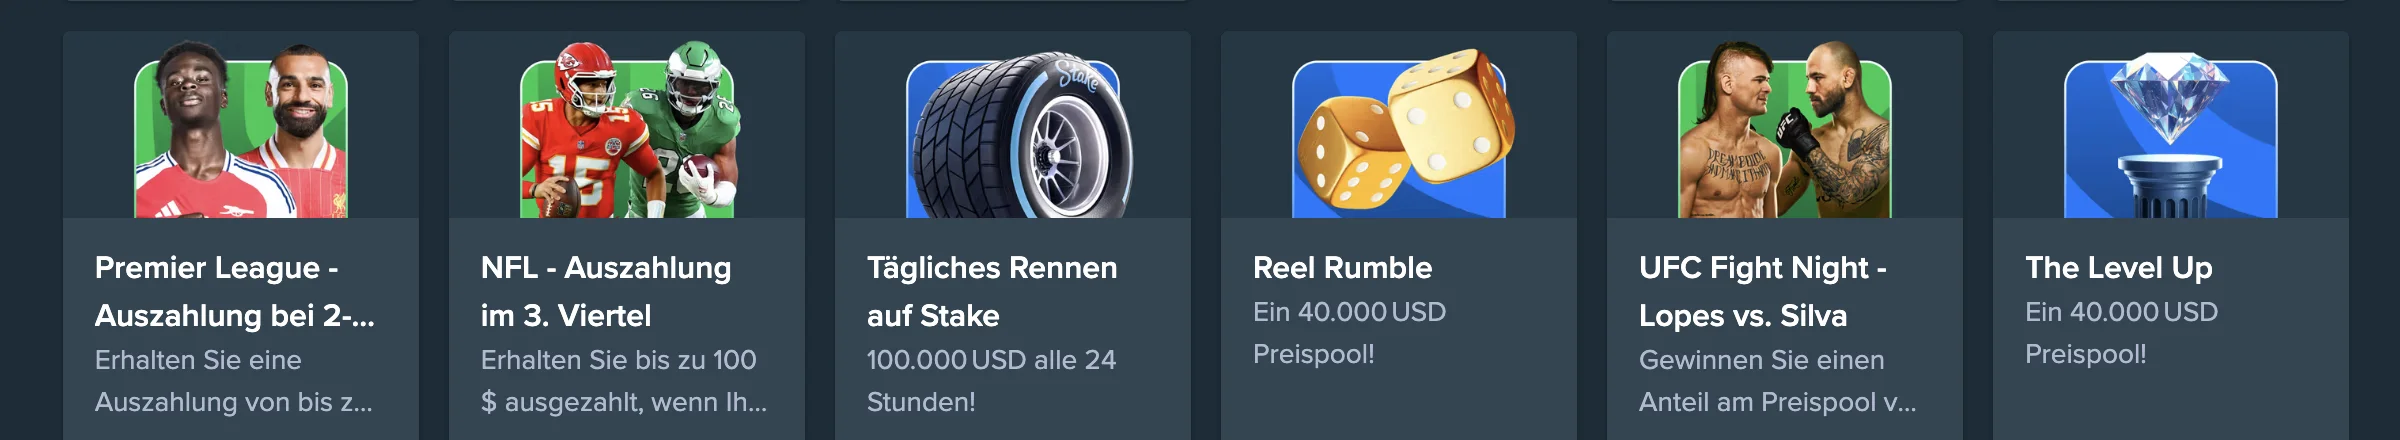Open the Premier League footballers promotion image

tap(241, 130)
